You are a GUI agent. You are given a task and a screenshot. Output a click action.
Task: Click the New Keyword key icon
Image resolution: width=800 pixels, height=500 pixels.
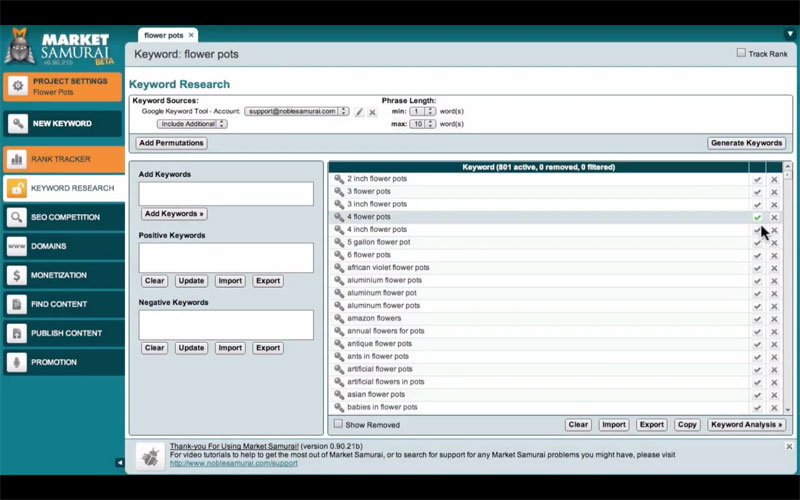[17, 123]
